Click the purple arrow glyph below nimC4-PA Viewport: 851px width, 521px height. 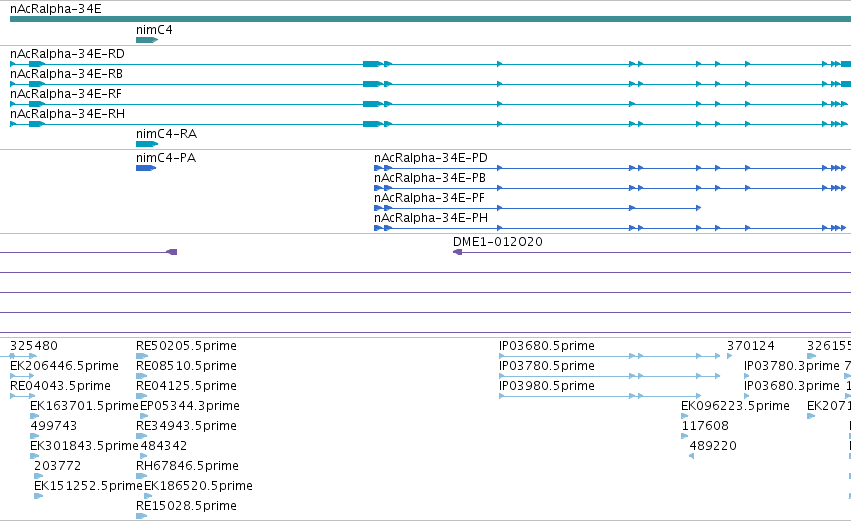pyautogui.click(x=172, y=252)
